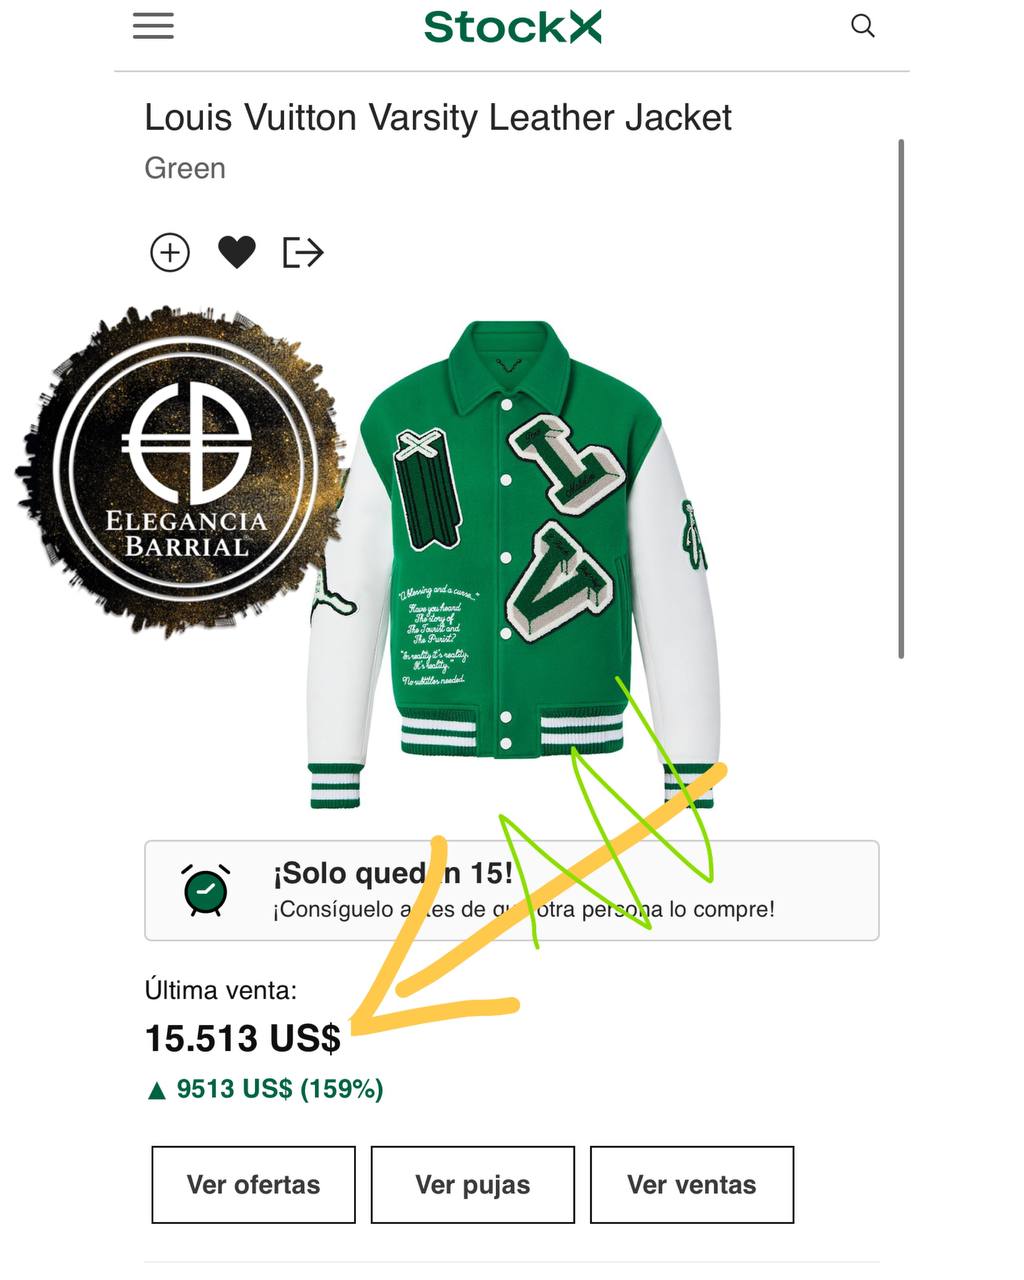Image resolution: width=1024 pixels, height=1280 pixels.
Task: Click the 15.513 US$ last sale price
Action: (x=243, y=1038)
